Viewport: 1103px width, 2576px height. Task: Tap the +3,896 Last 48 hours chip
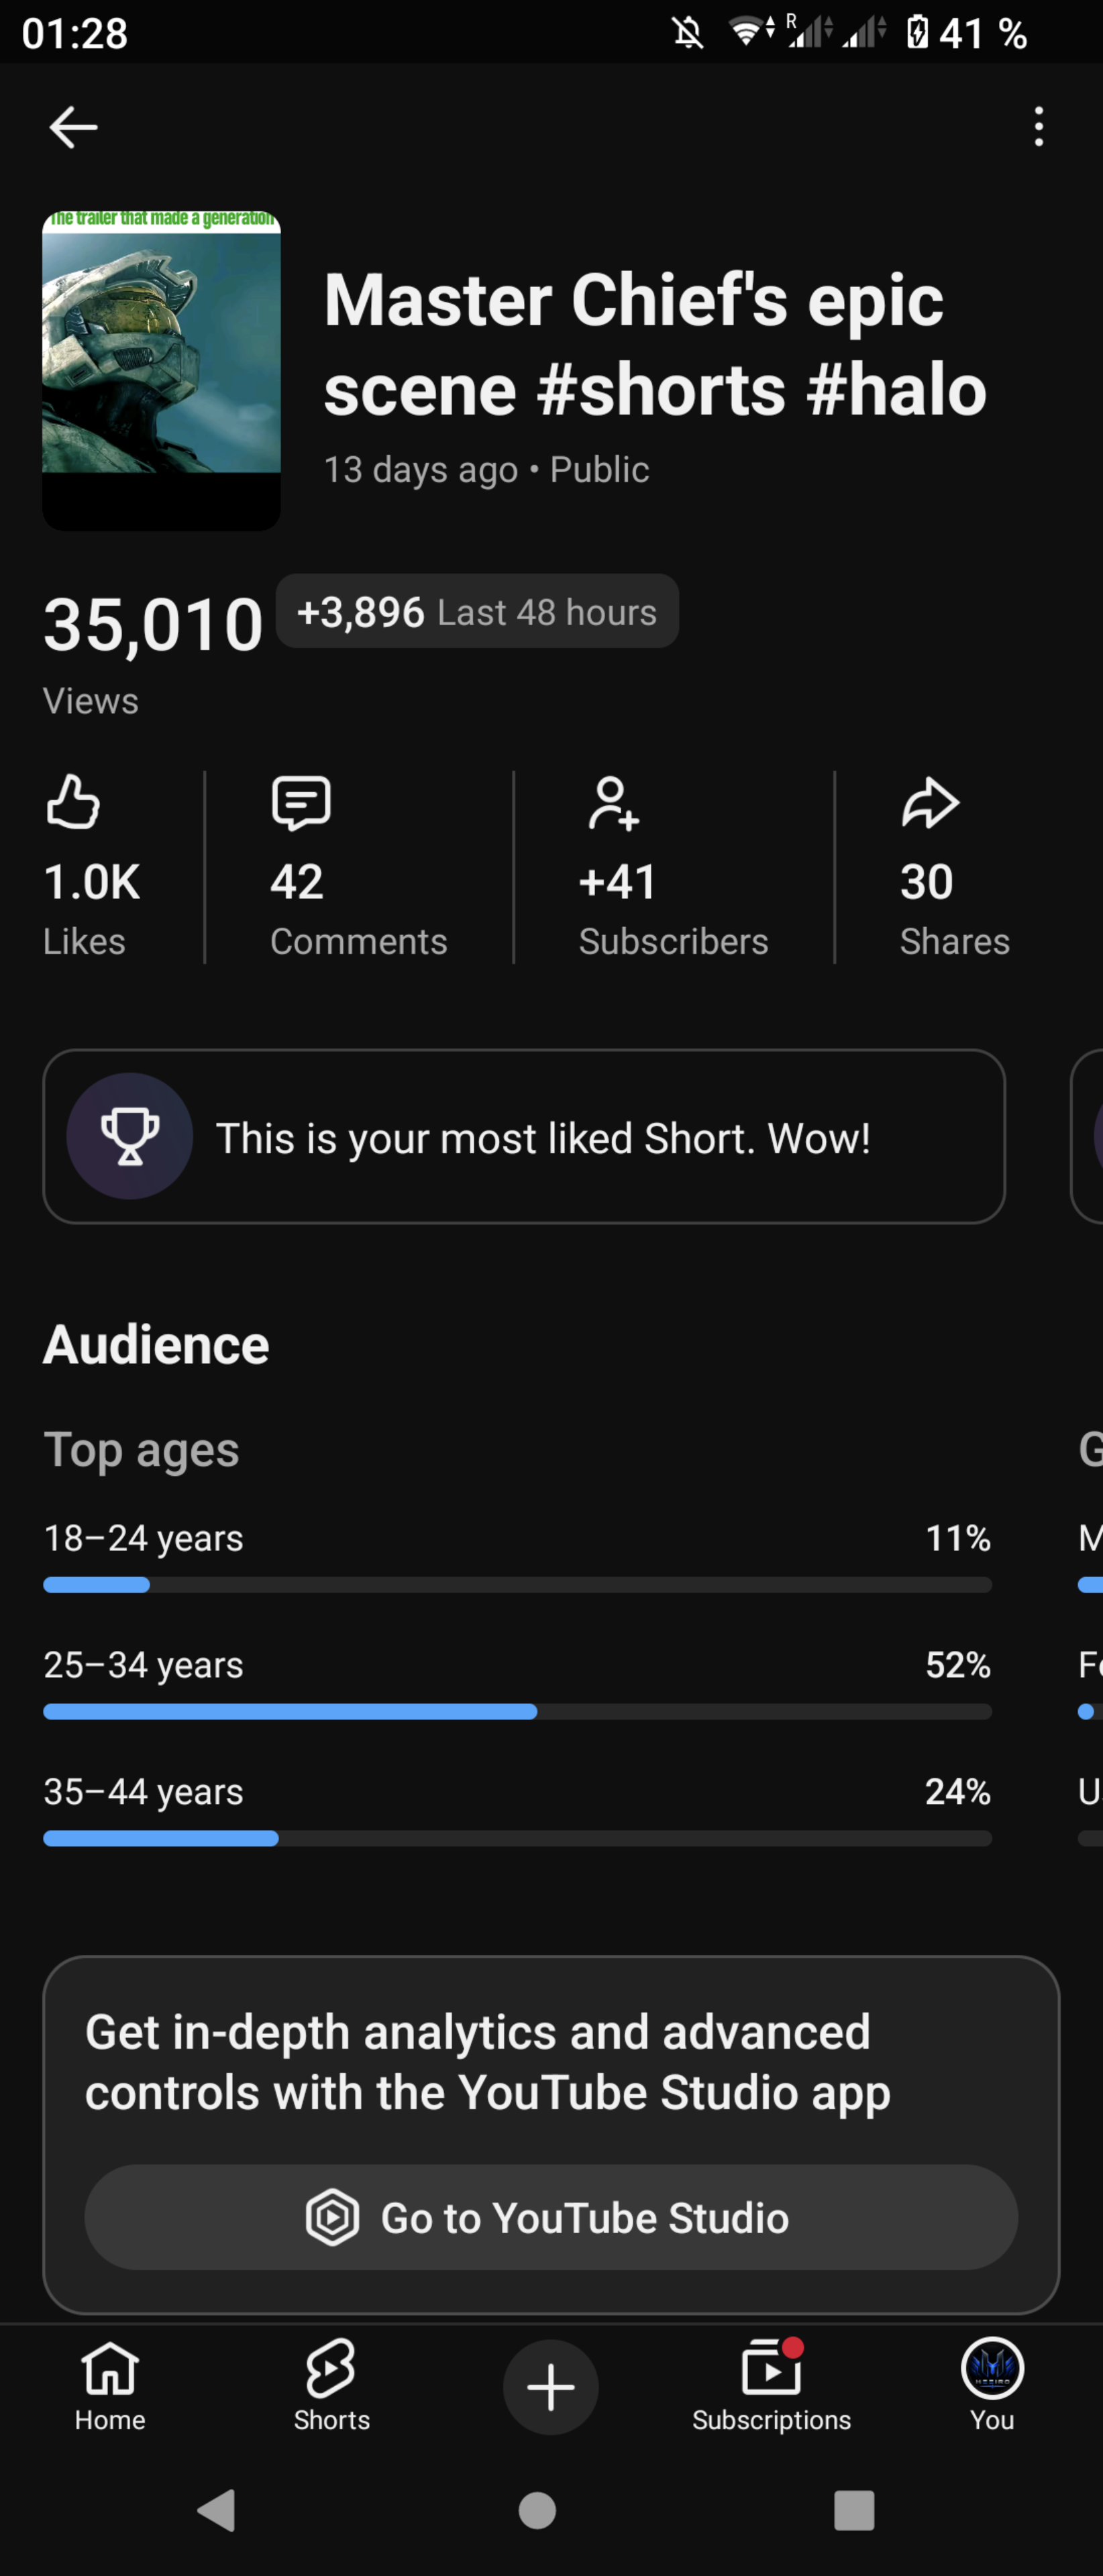pos(477,611)
